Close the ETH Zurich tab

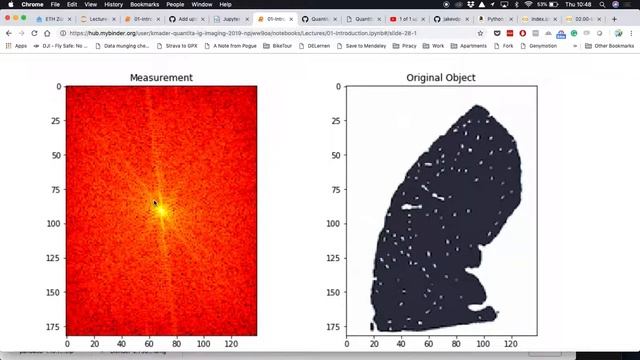[69, 19]
